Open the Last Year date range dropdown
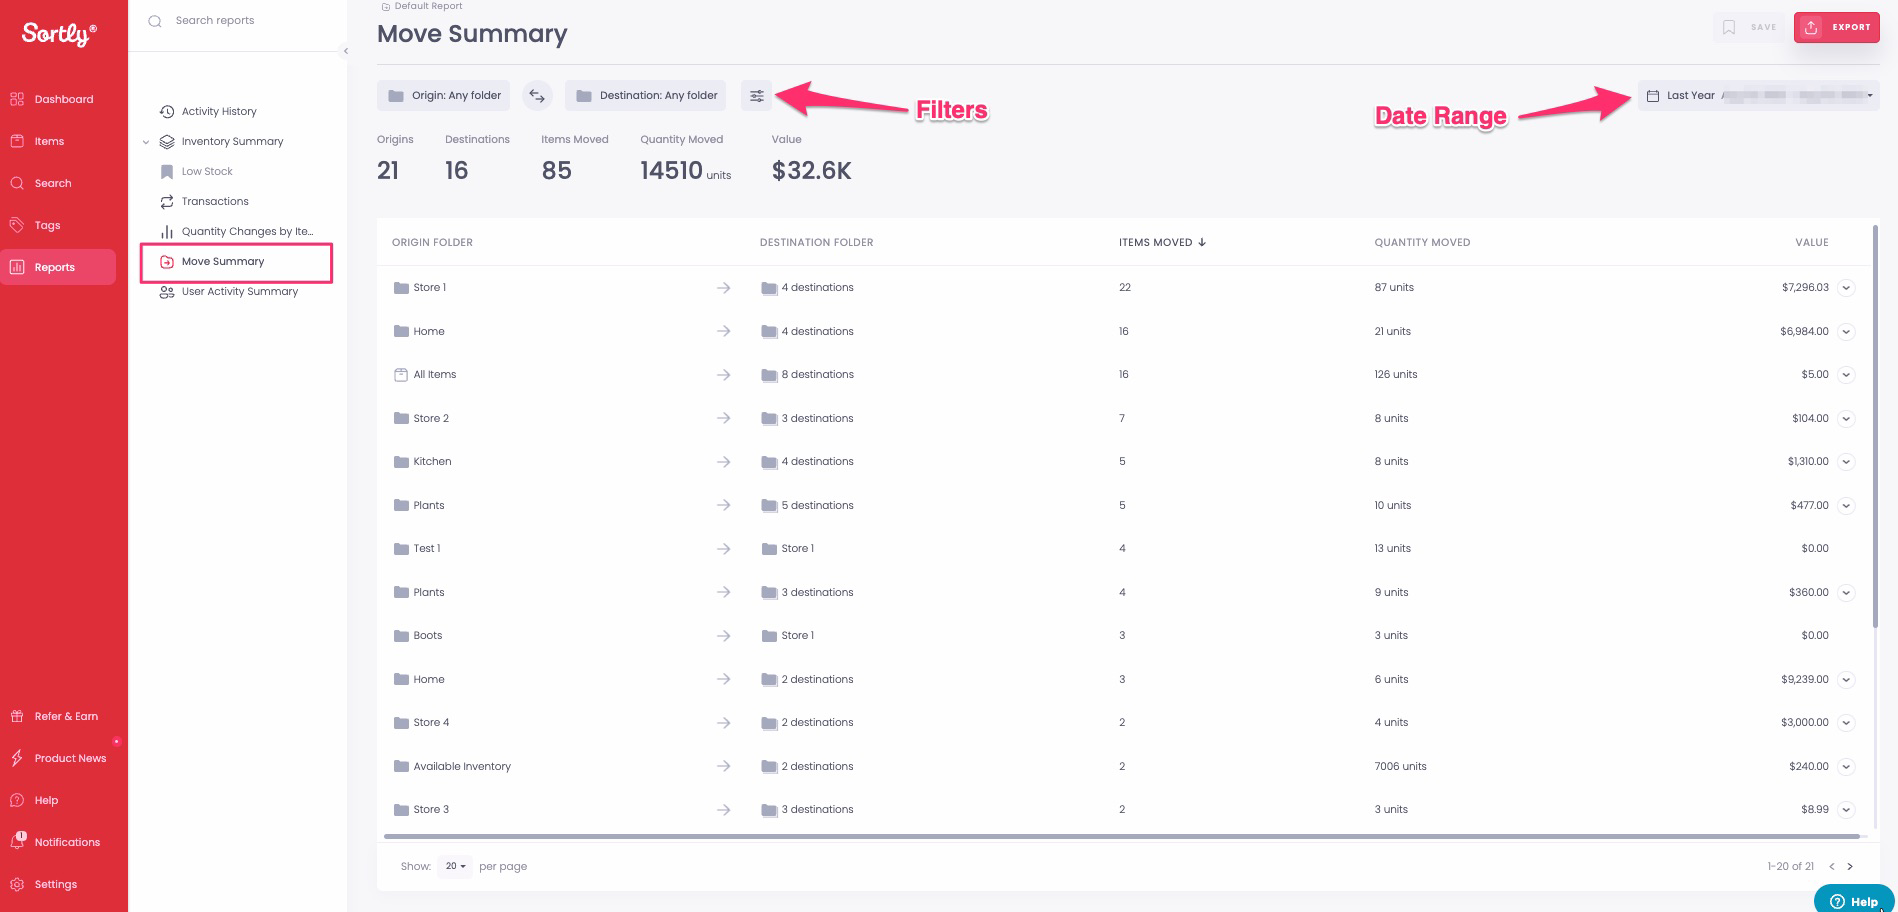The width and height of the screenshot is (1898, 912). 1757,96
